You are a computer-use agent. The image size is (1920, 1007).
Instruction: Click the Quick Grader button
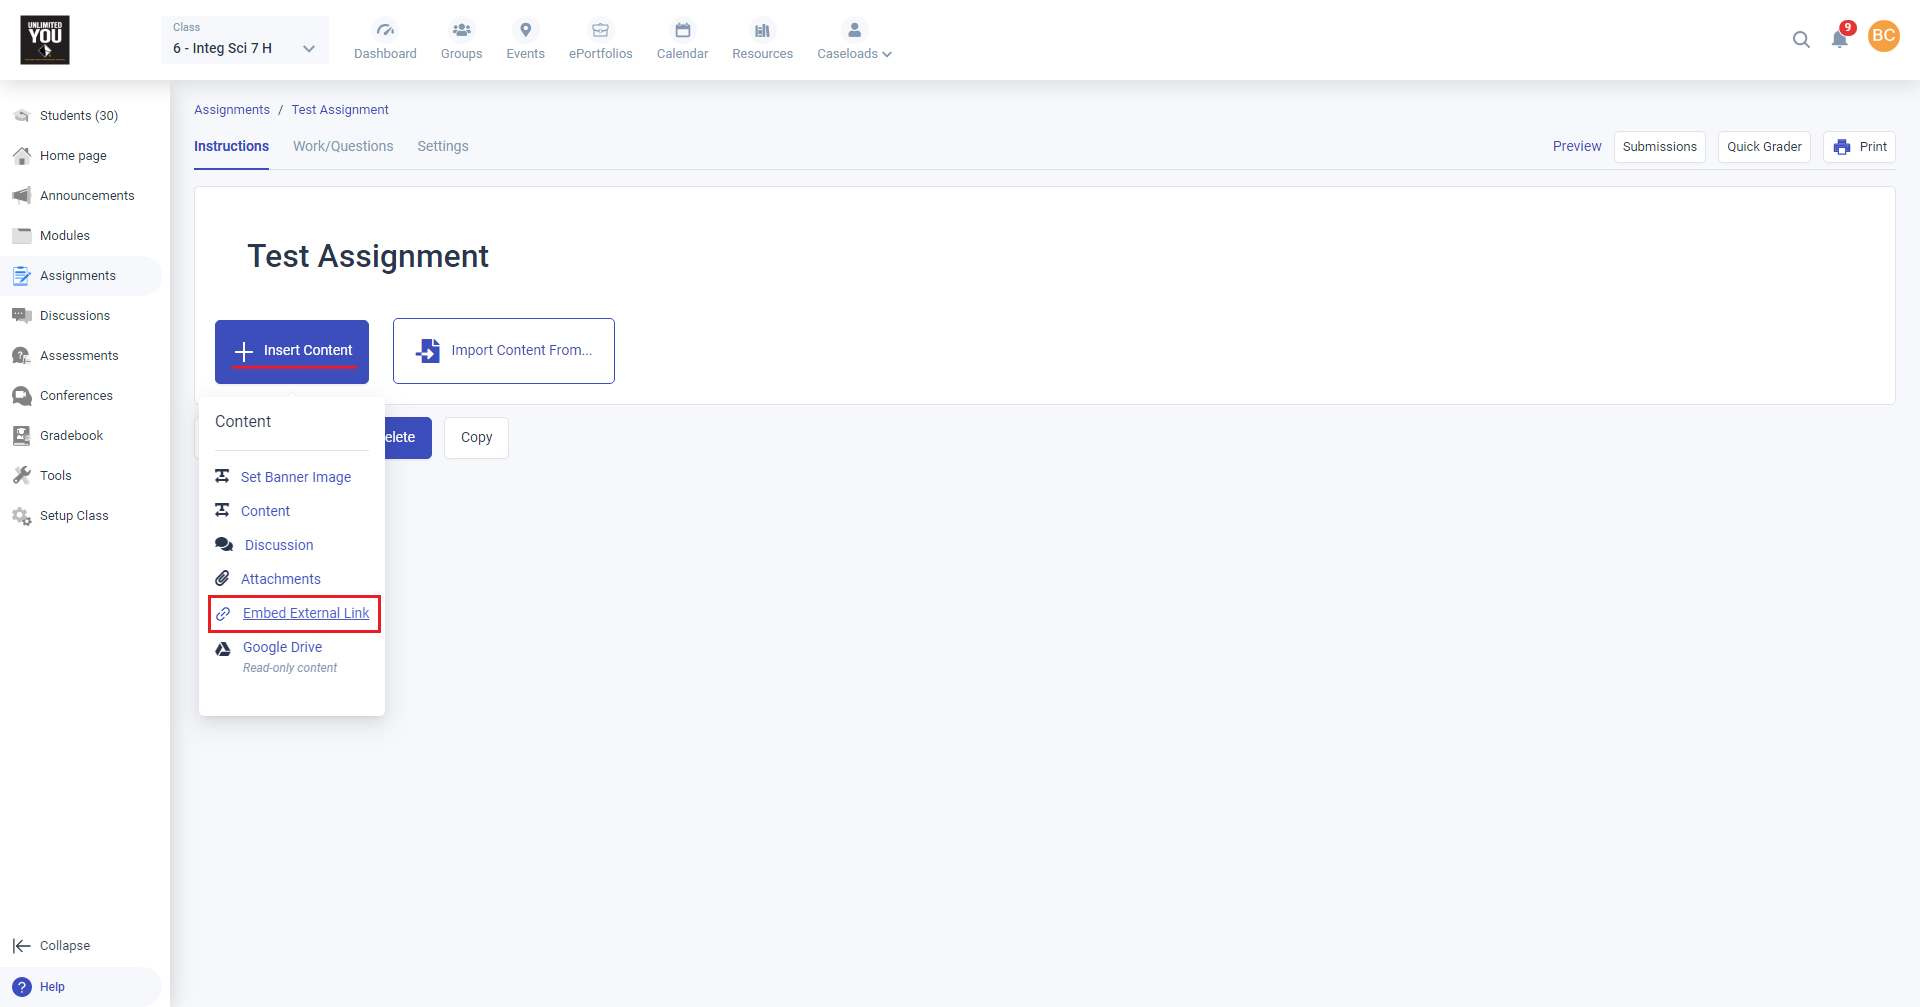[1764, 147]
